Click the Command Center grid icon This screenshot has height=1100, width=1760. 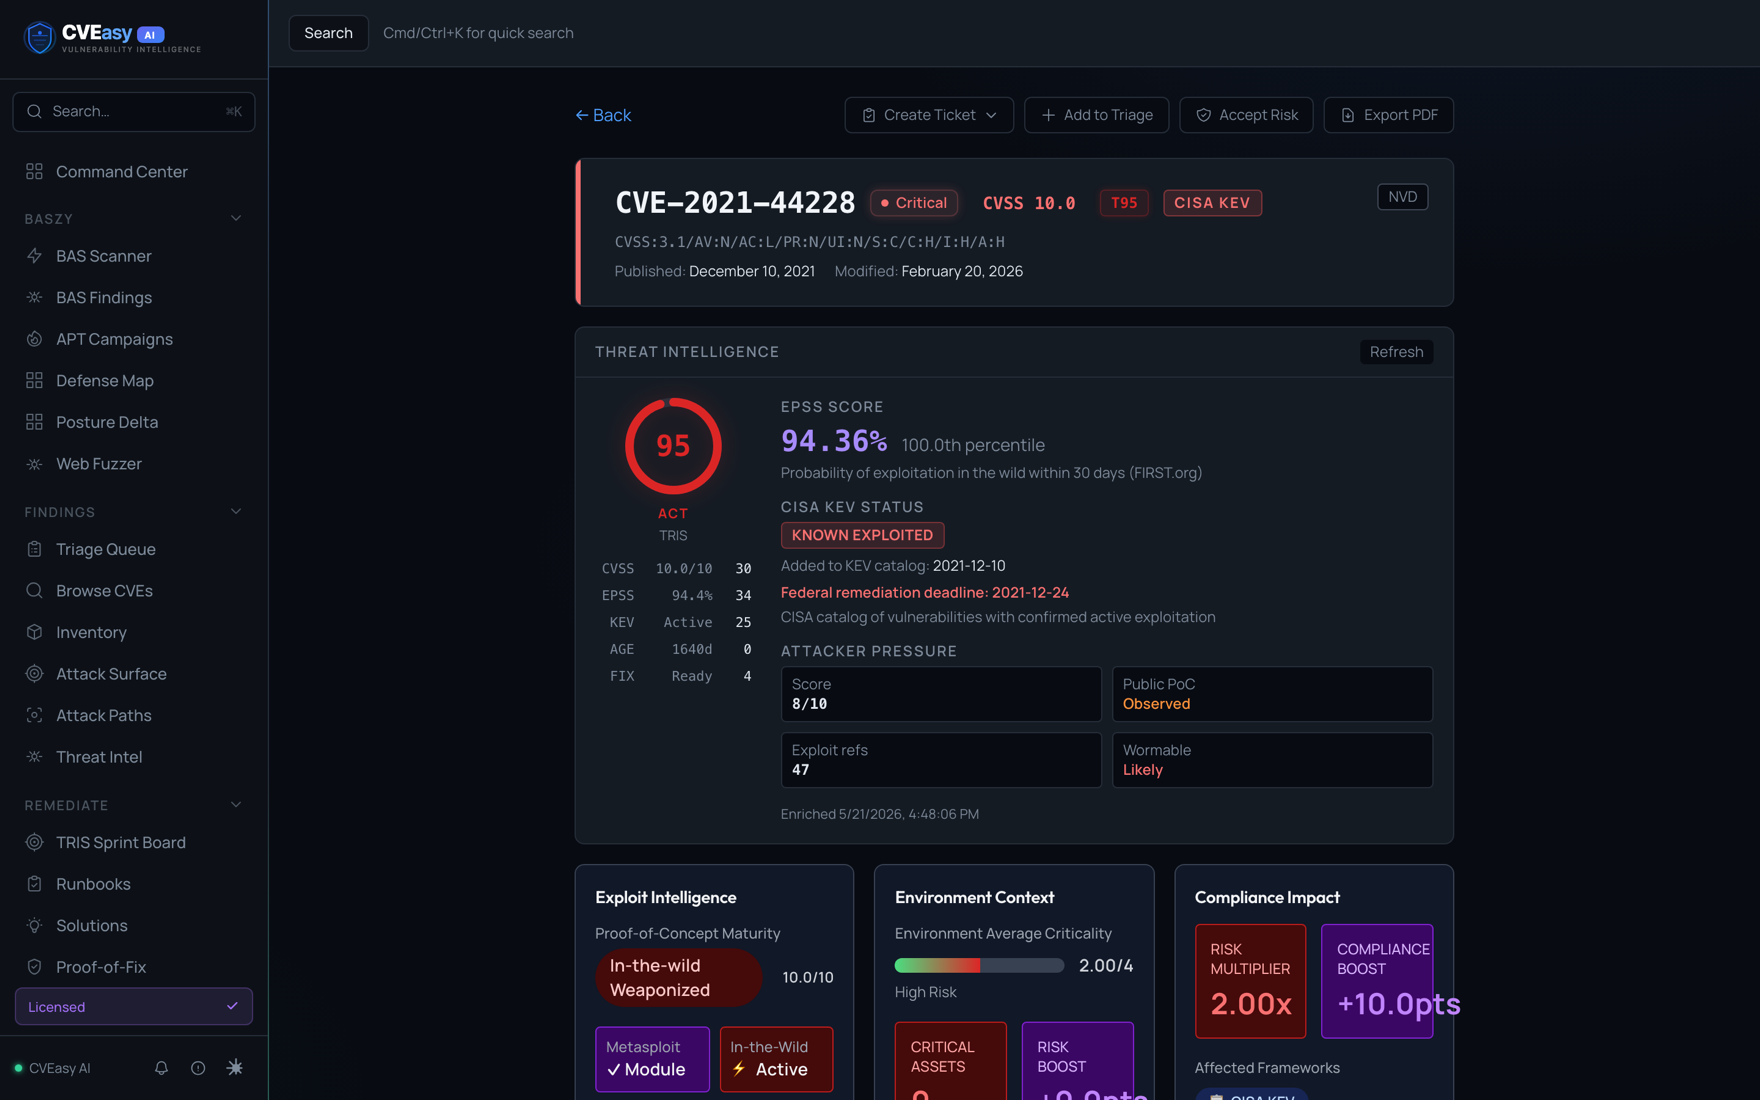(x=34, y=172)
